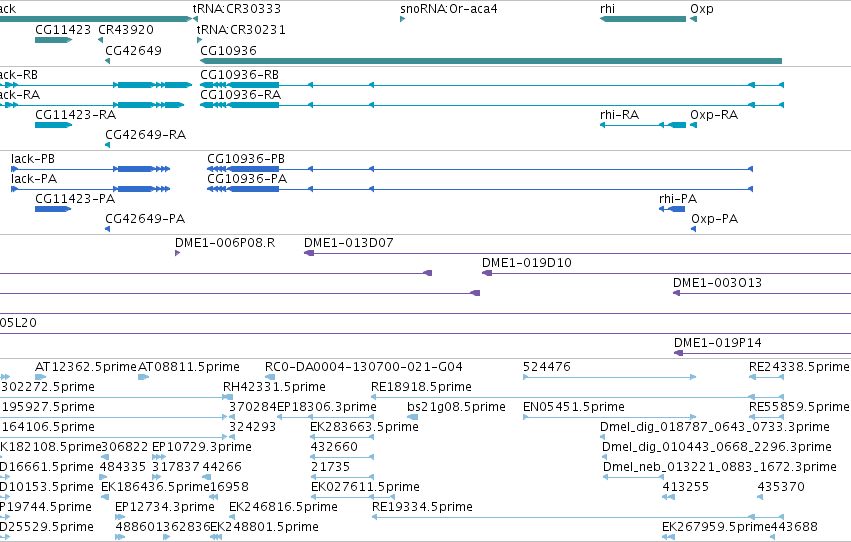The height and width of the screenshot is (542, 851).
Task: Select the EN05451.5prime EST label
Action: pyautogui.click(x=574, y=407)
